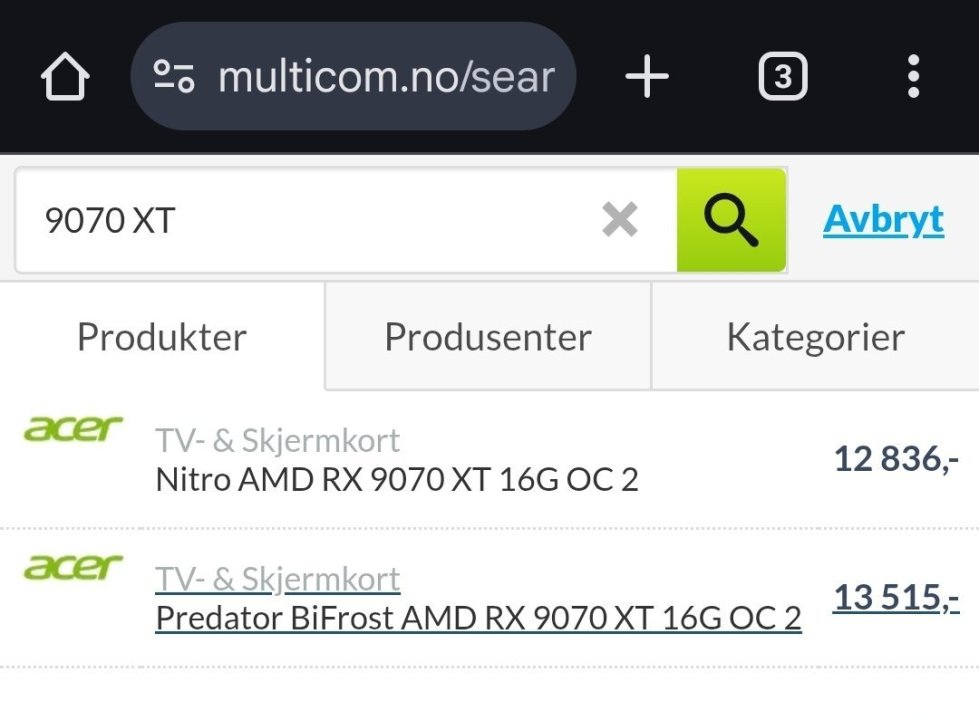This screenshot has width=979, height=720.
Task: Tap the green magnifier to run the search
Action: click(x=731, y=219)
